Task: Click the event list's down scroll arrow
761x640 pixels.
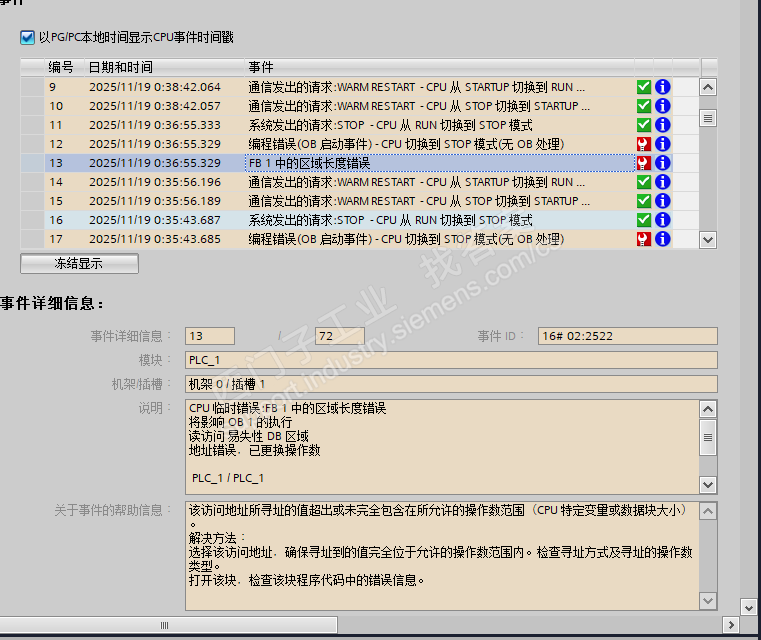Action: (708, 240)
